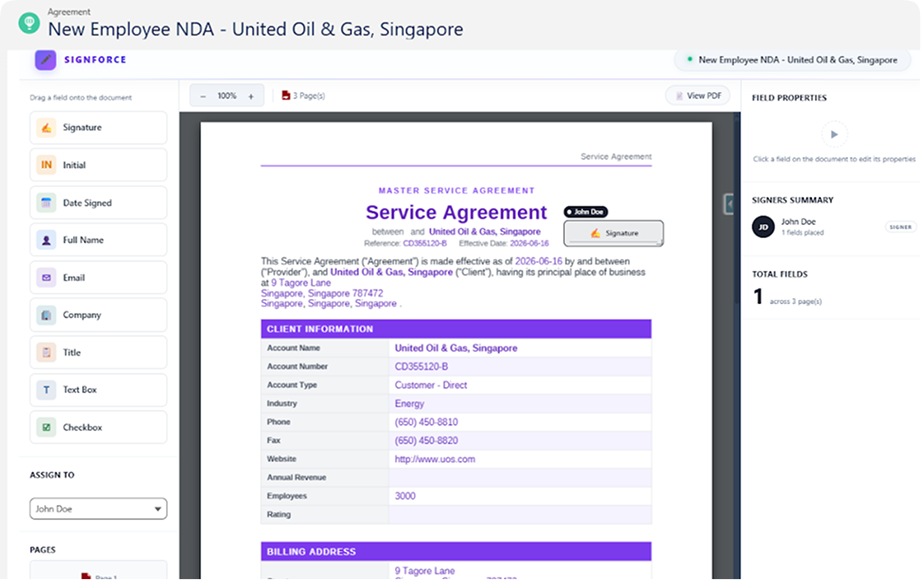Click the play icon in Field Properties

pyautogui.click(x=834, y=135)
